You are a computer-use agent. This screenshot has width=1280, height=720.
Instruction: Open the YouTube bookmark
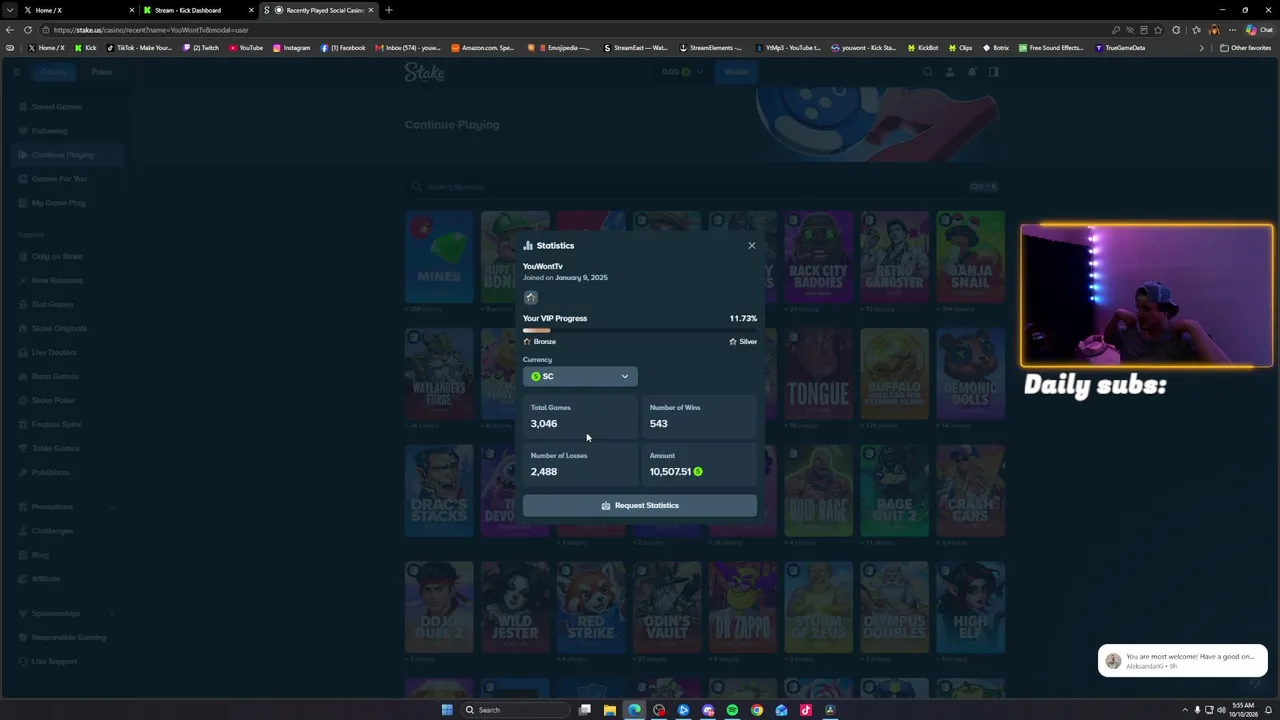pos(246,48)
